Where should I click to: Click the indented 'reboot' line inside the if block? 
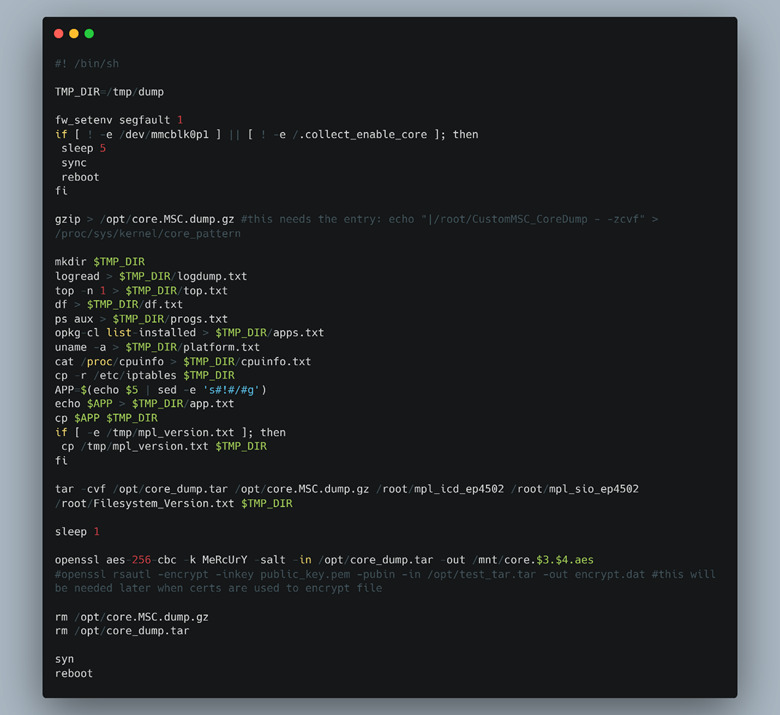(x=80, y=177)
